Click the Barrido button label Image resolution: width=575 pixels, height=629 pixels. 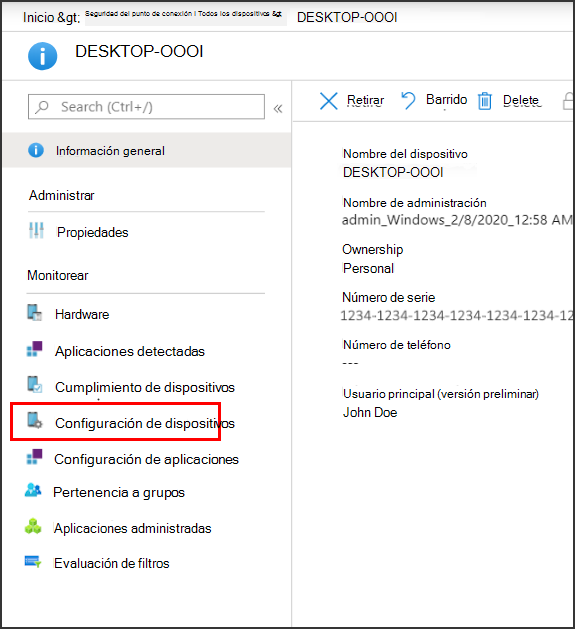click(x=446, y=99)
